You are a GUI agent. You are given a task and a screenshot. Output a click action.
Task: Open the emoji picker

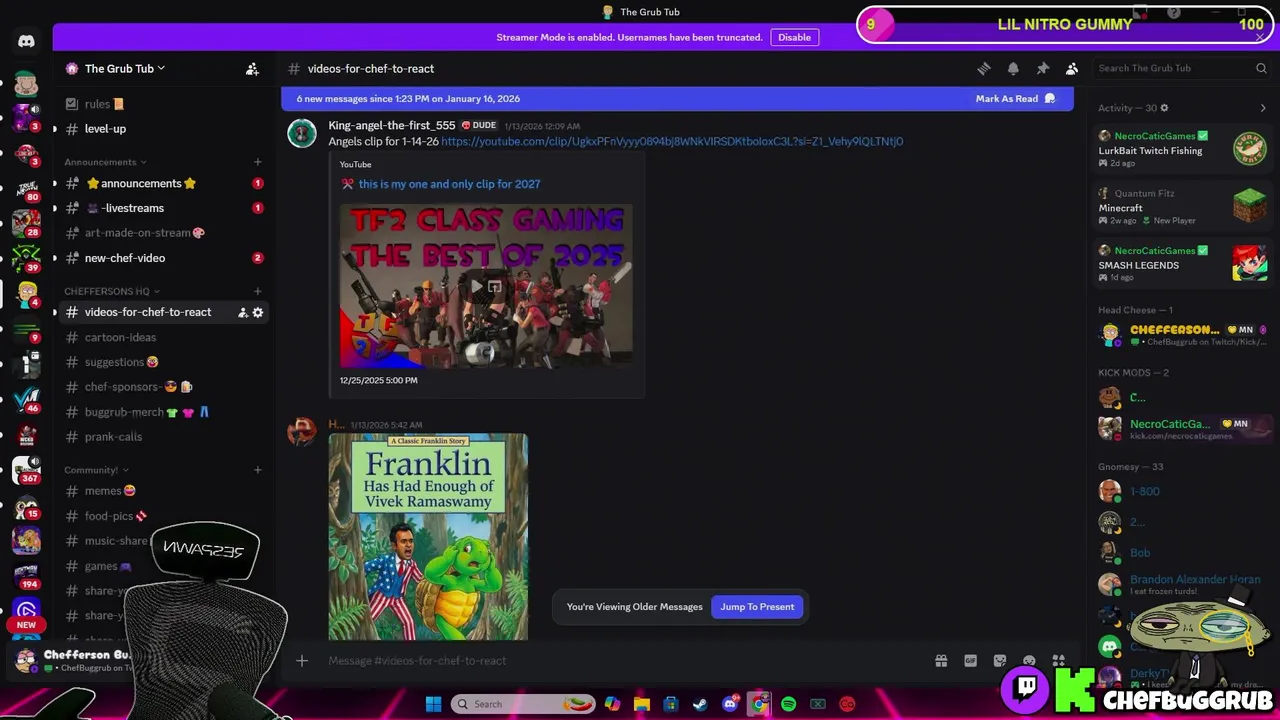(1029, 660)
